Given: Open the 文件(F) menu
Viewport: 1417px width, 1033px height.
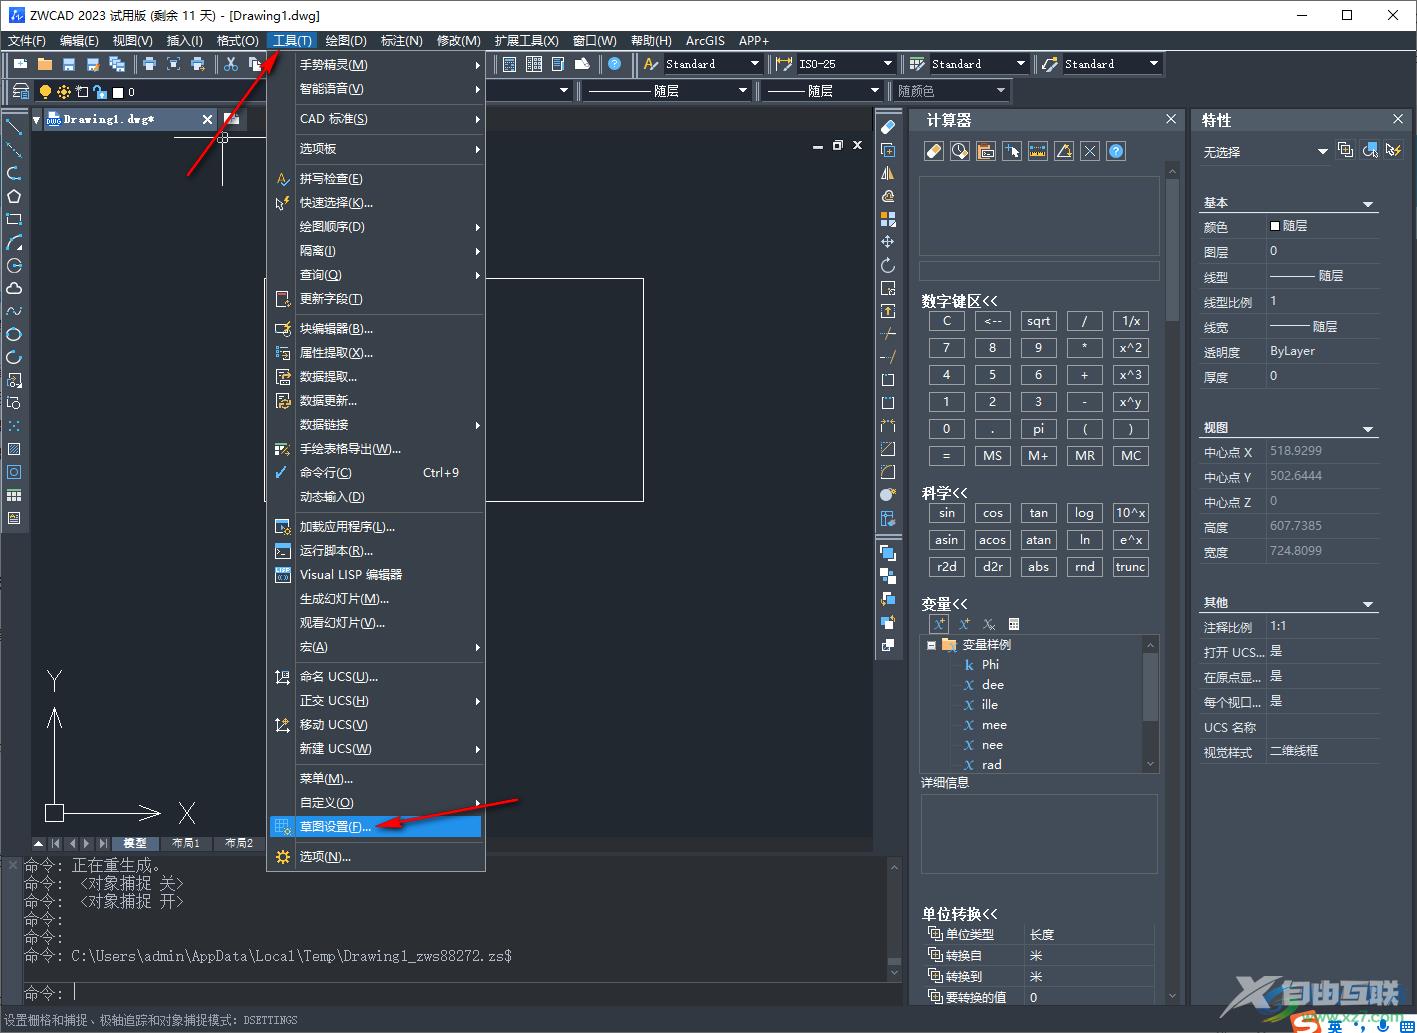Looking at the screenshot, I should click(27, 41).
